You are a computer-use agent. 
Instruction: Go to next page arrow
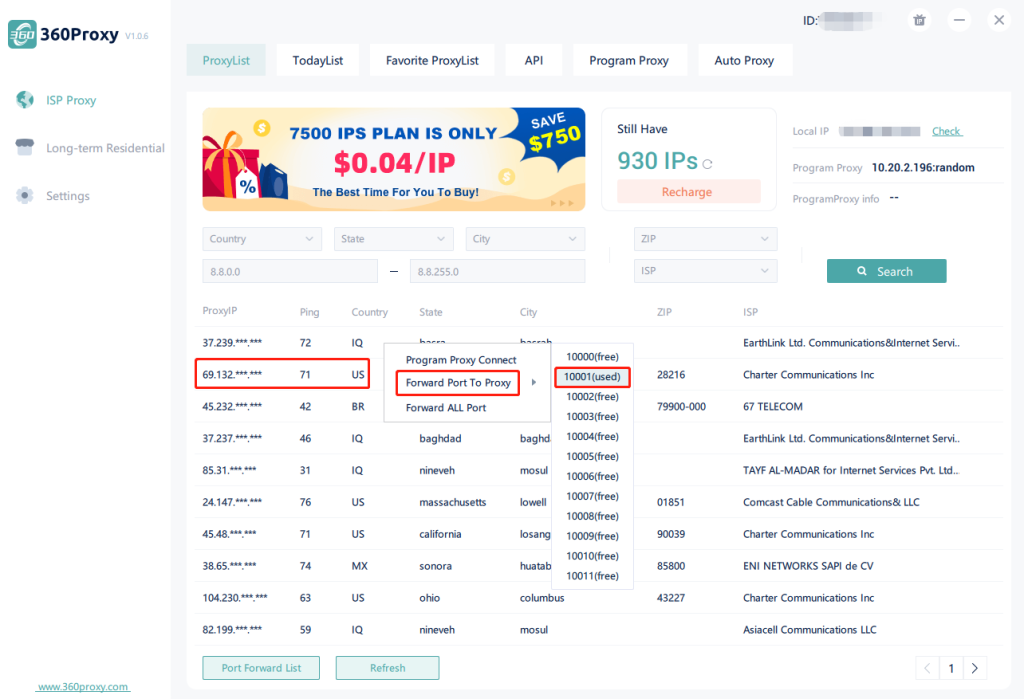(974, 668)
